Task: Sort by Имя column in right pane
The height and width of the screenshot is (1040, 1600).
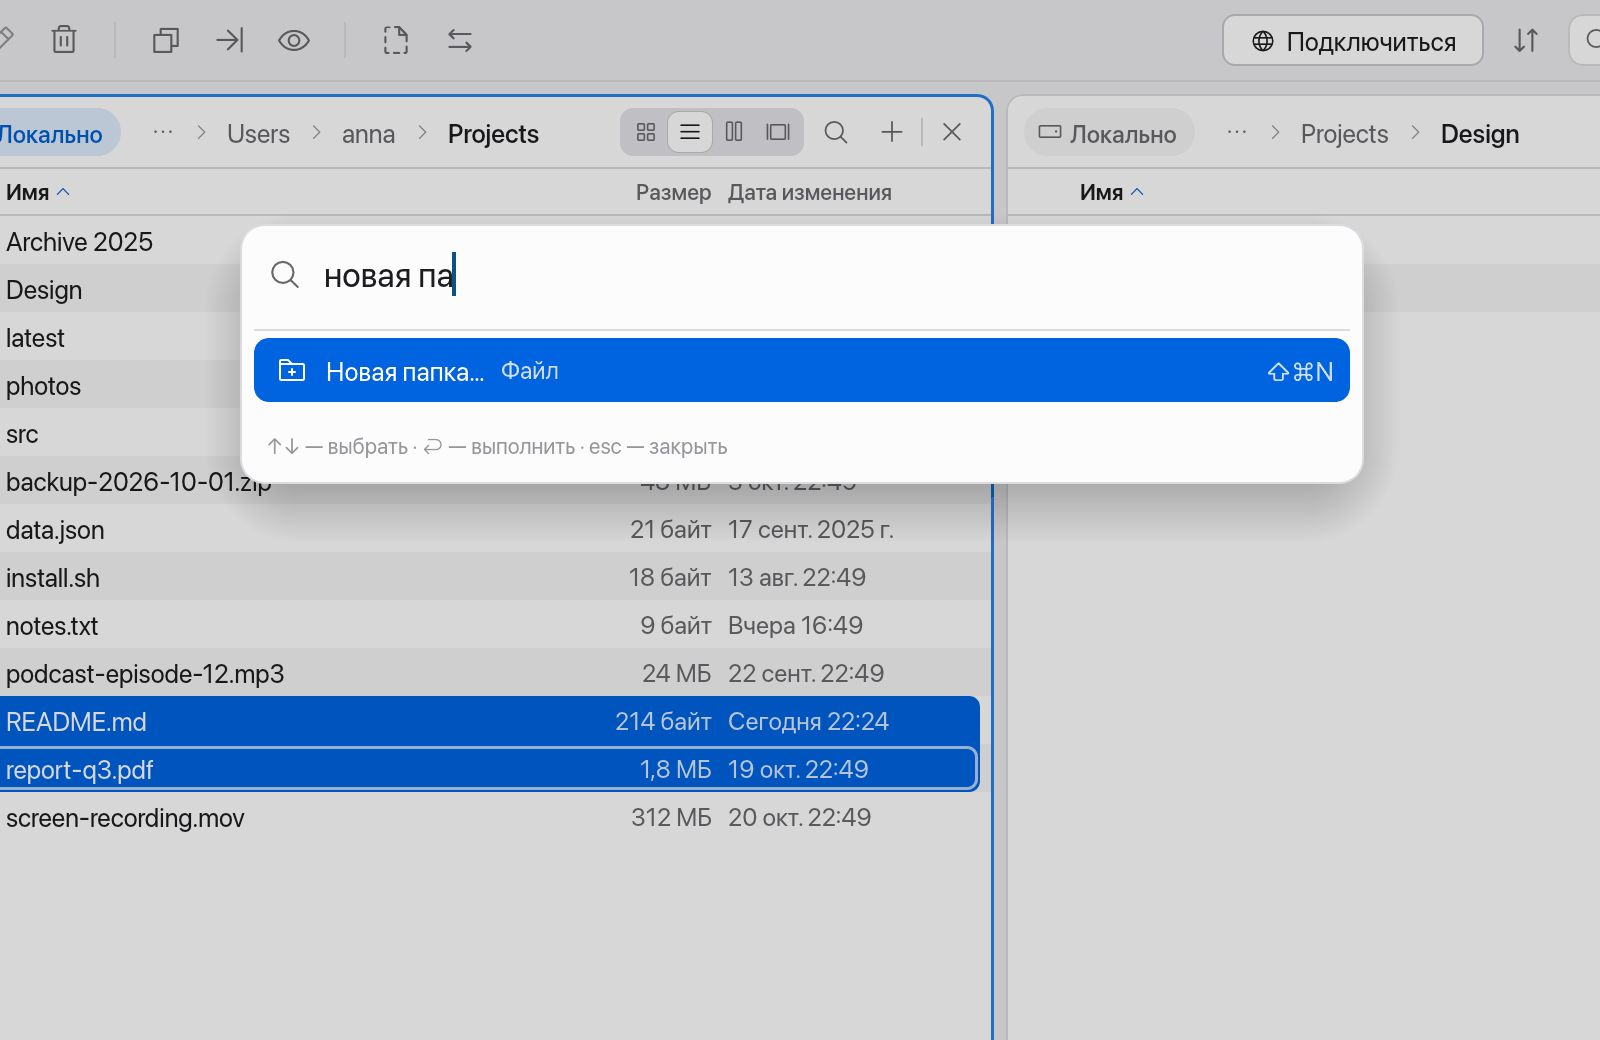Action: click(x=1111, y=192)
